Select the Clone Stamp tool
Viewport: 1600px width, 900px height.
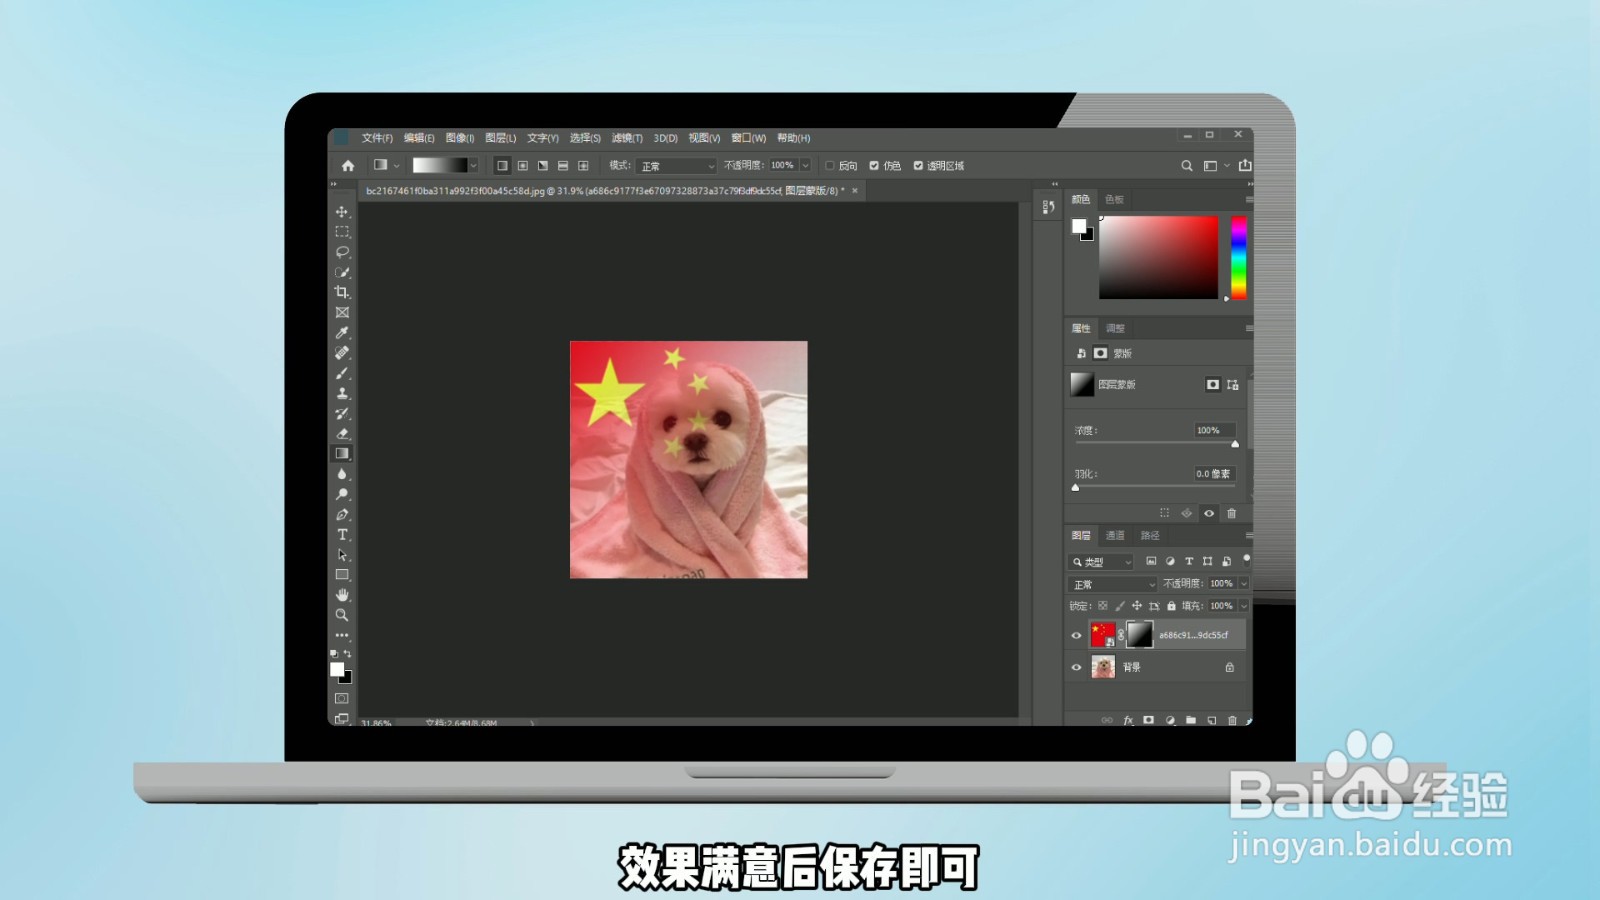click(342, 393)
